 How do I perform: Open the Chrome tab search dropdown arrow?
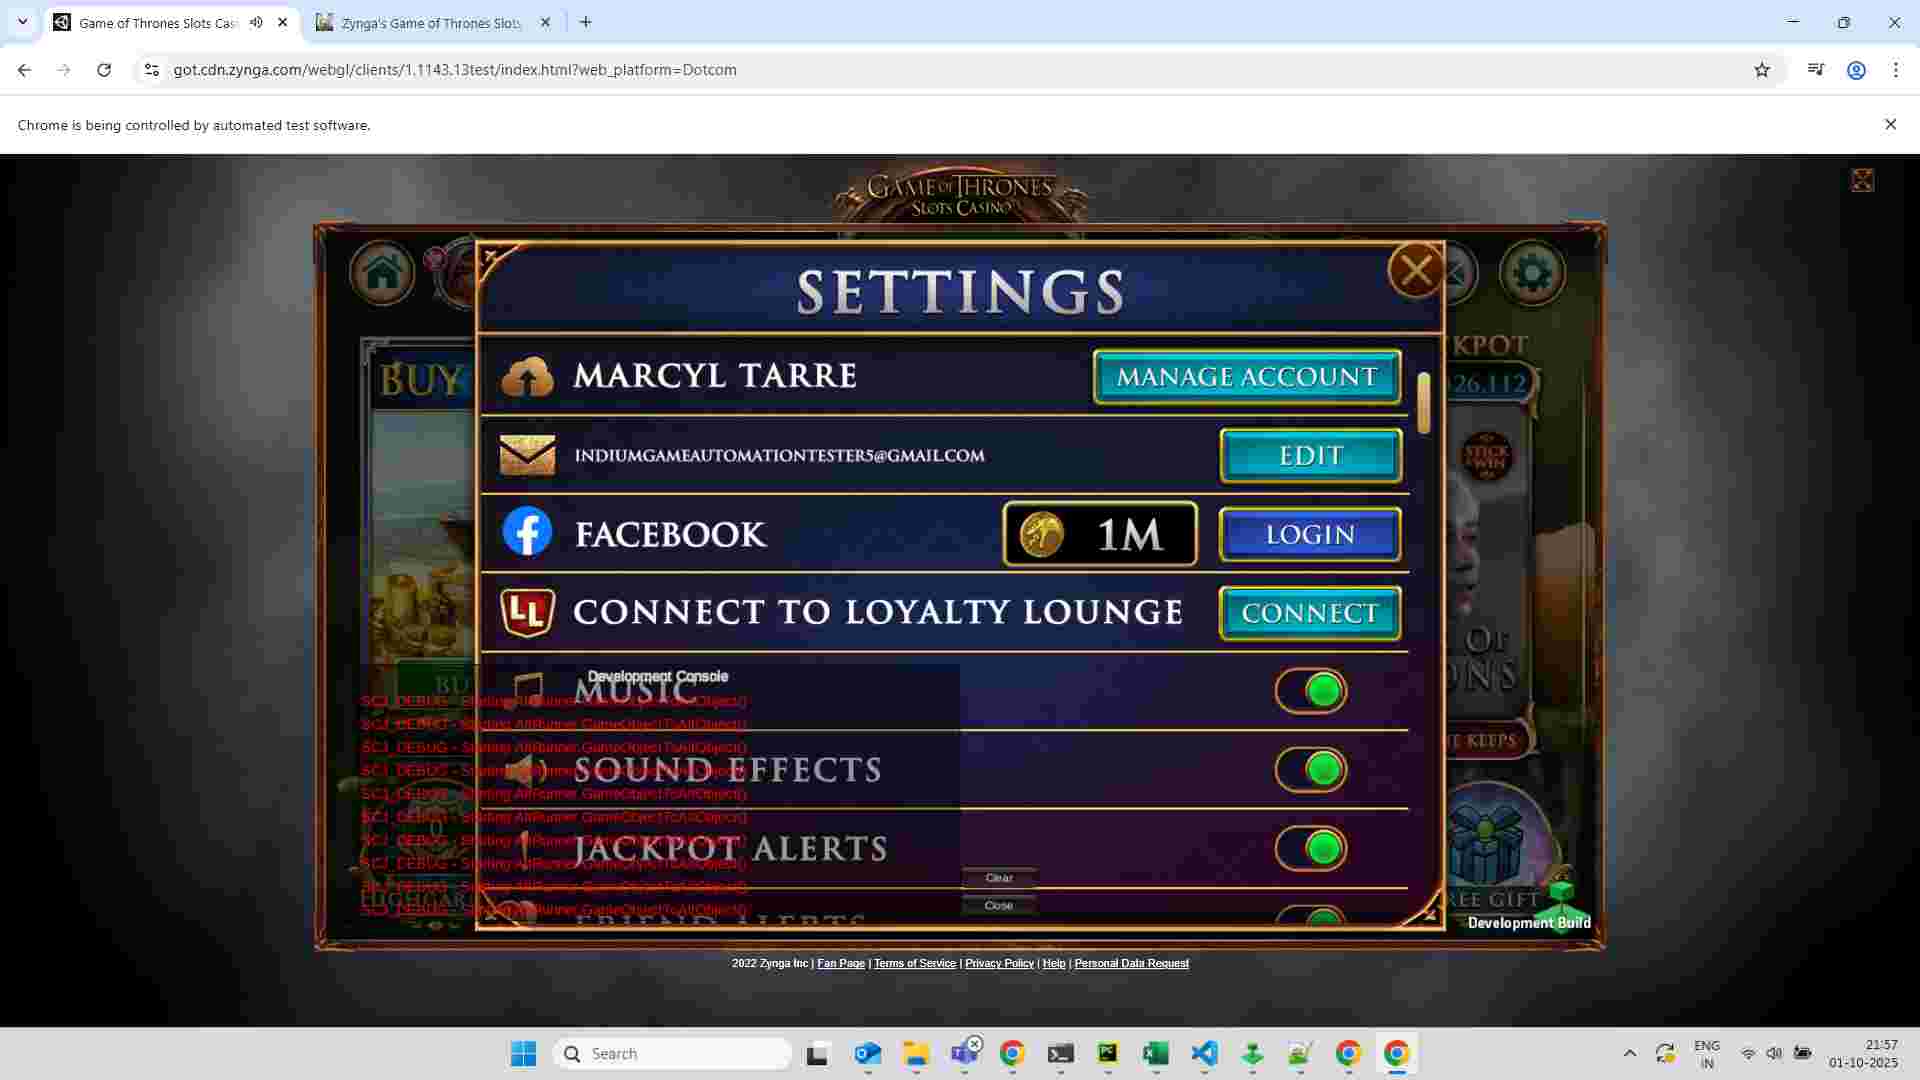click(22, 22)
